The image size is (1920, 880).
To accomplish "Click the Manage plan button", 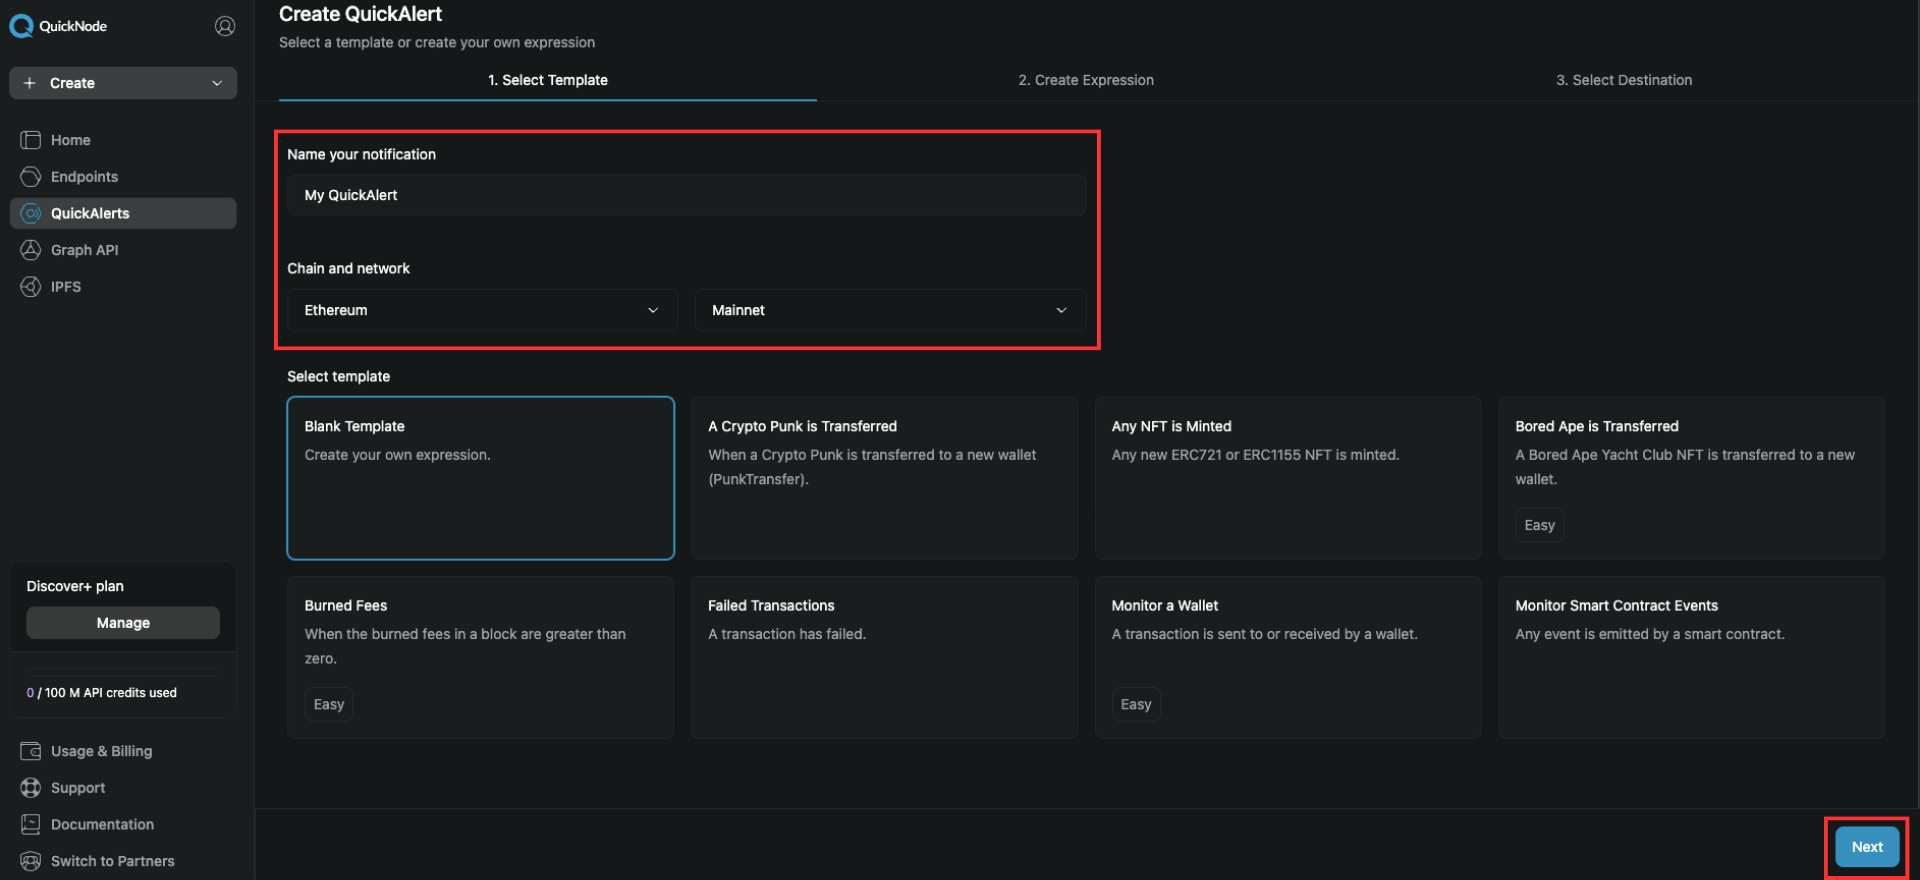I will (123, 623).
